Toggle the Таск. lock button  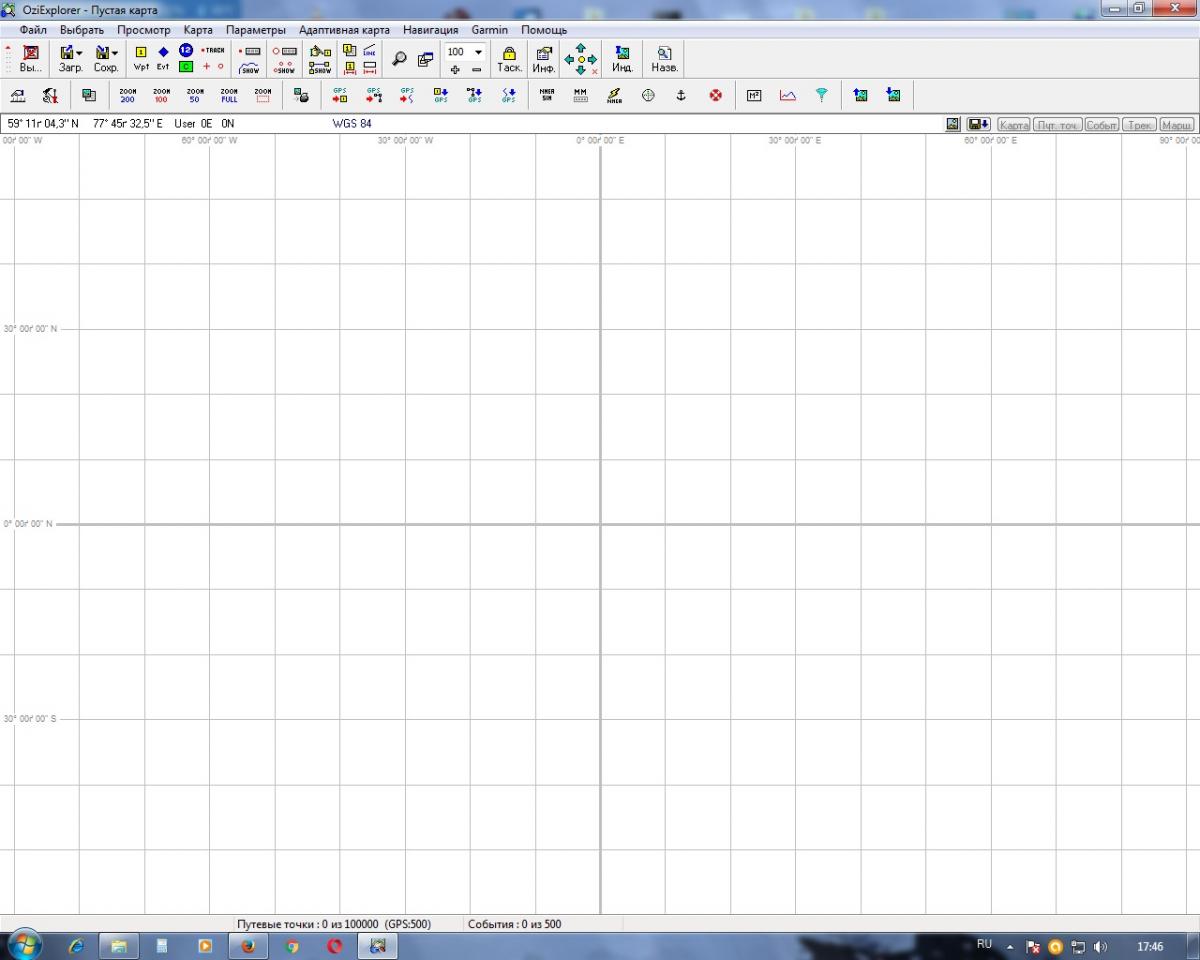[x=509, y=58]
